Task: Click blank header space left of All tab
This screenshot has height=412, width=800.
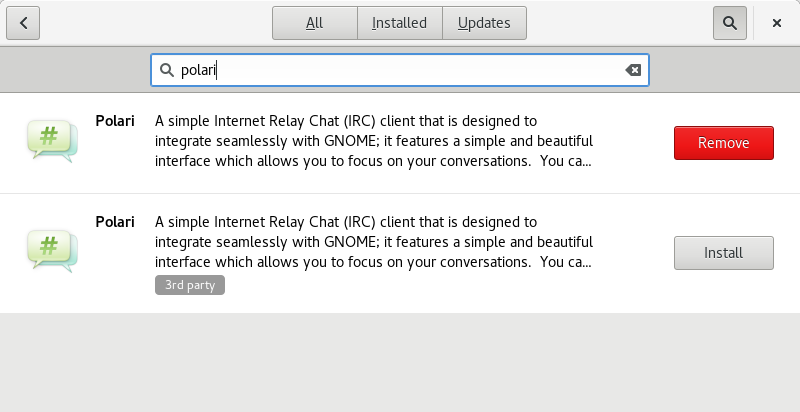Action: click(156, 23)
